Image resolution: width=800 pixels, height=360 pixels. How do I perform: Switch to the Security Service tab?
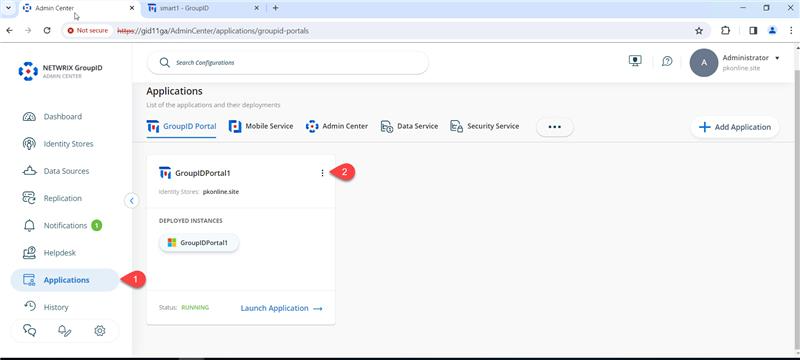click(485, 126)
